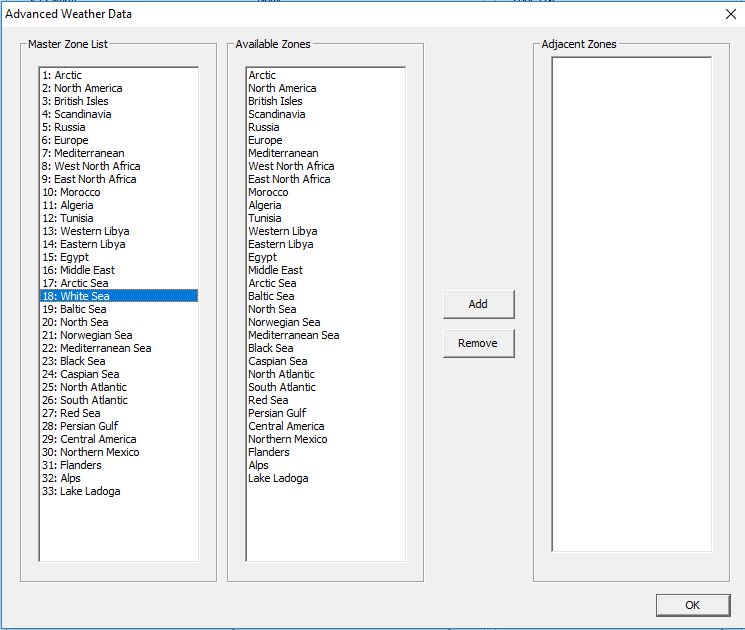Screen dimensions: 745x630
Task: Pick Europe in Available Zones
Action: tap(326, 140)
